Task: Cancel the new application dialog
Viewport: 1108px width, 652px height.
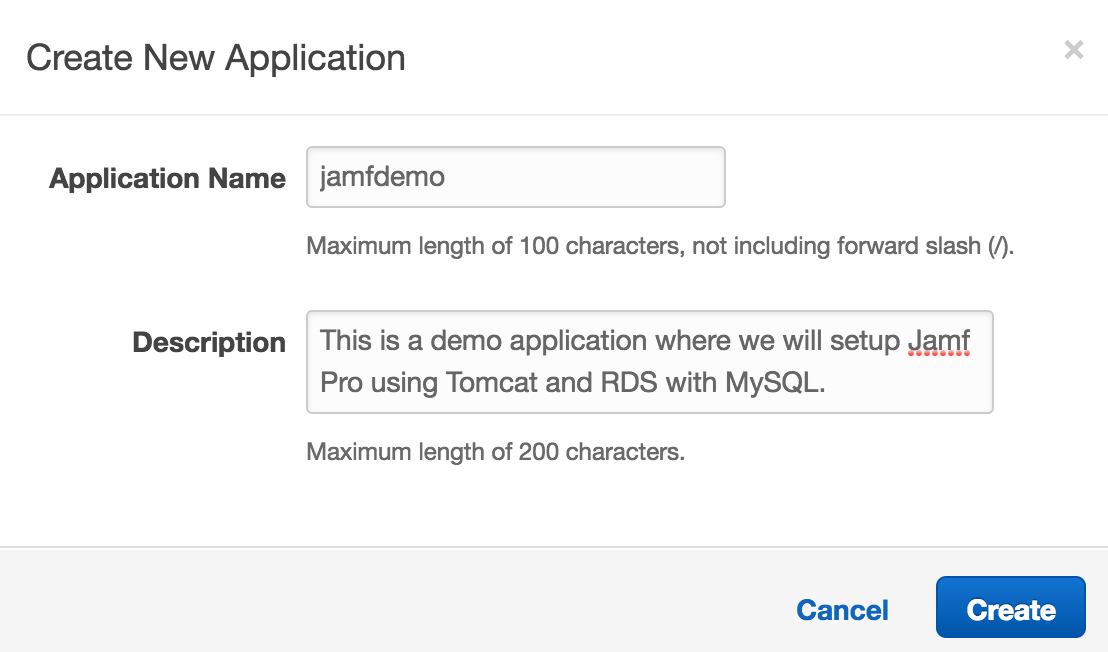Action: pyautogui.click(x=842, y=610)
